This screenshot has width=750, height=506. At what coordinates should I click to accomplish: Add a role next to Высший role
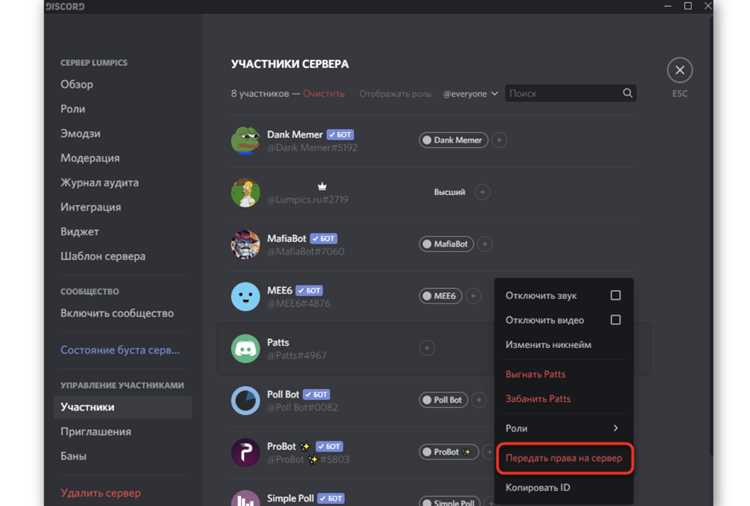click(482, 192)
